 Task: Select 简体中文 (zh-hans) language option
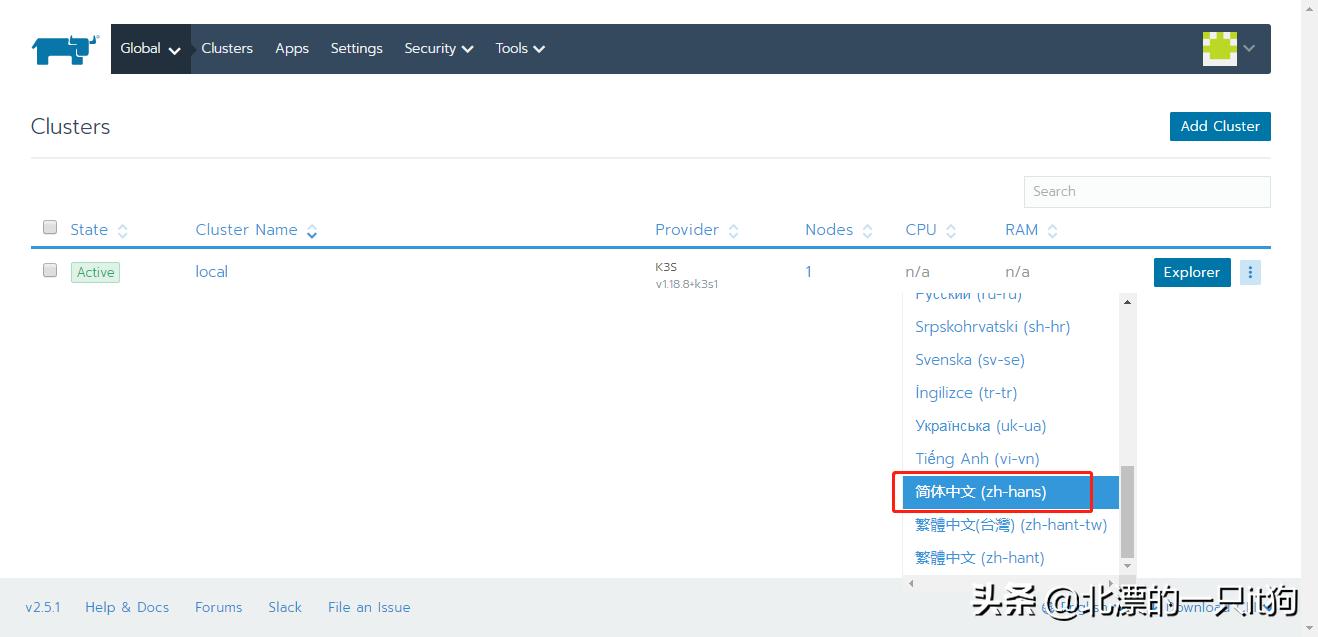pyautogui.click(x=980, y=492)
